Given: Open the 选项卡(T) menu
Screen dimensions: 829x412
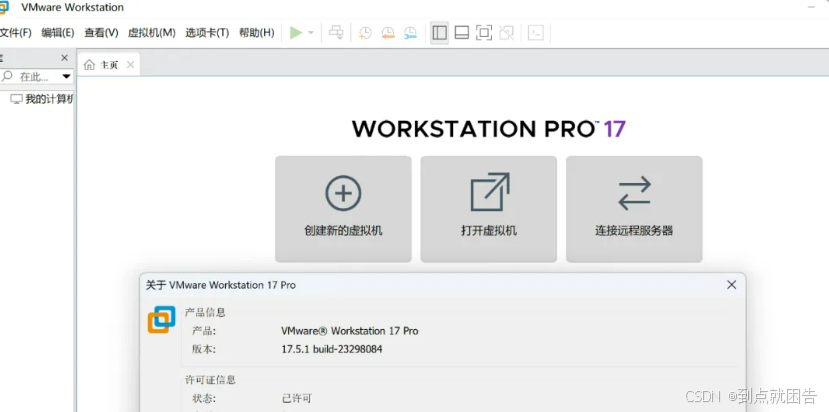Looking at the screenshot, I should coord(207,33).
